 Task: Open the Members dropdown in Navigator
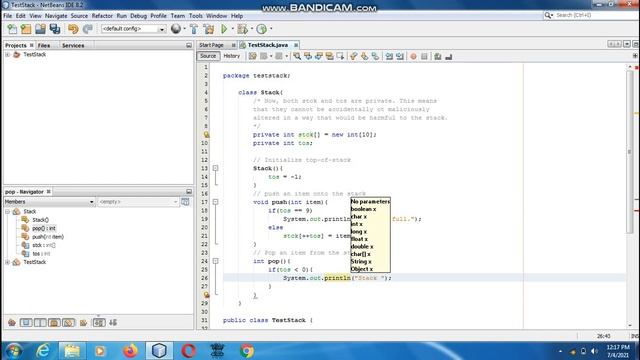click(49, 202)
